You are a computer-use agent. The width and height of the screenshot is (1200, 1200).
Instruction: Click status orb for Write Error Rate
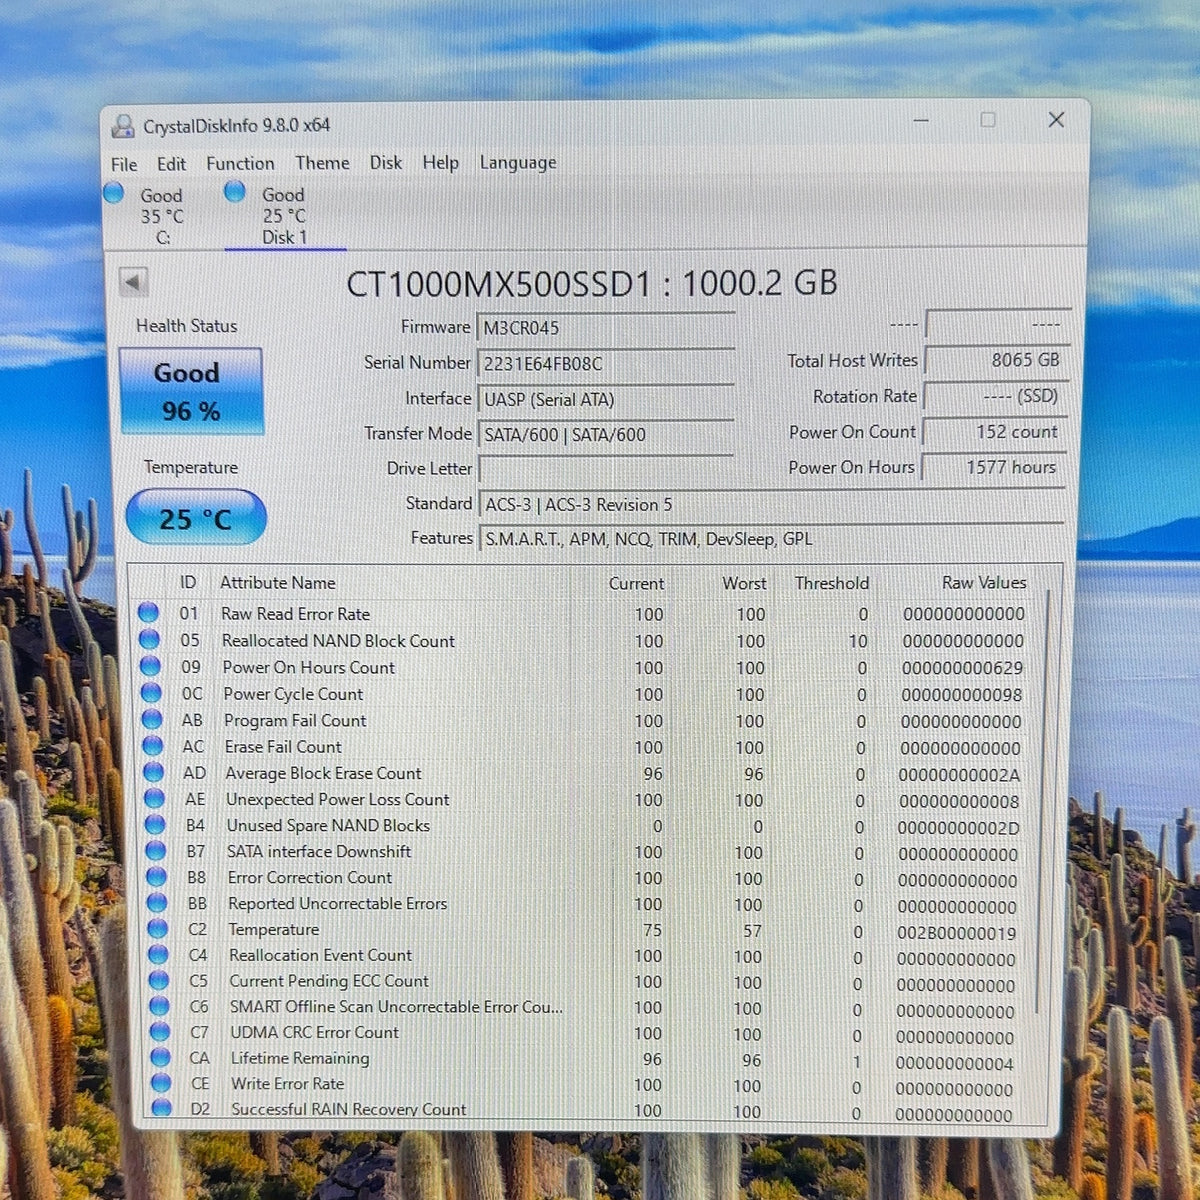click(x=161, y=1083)
